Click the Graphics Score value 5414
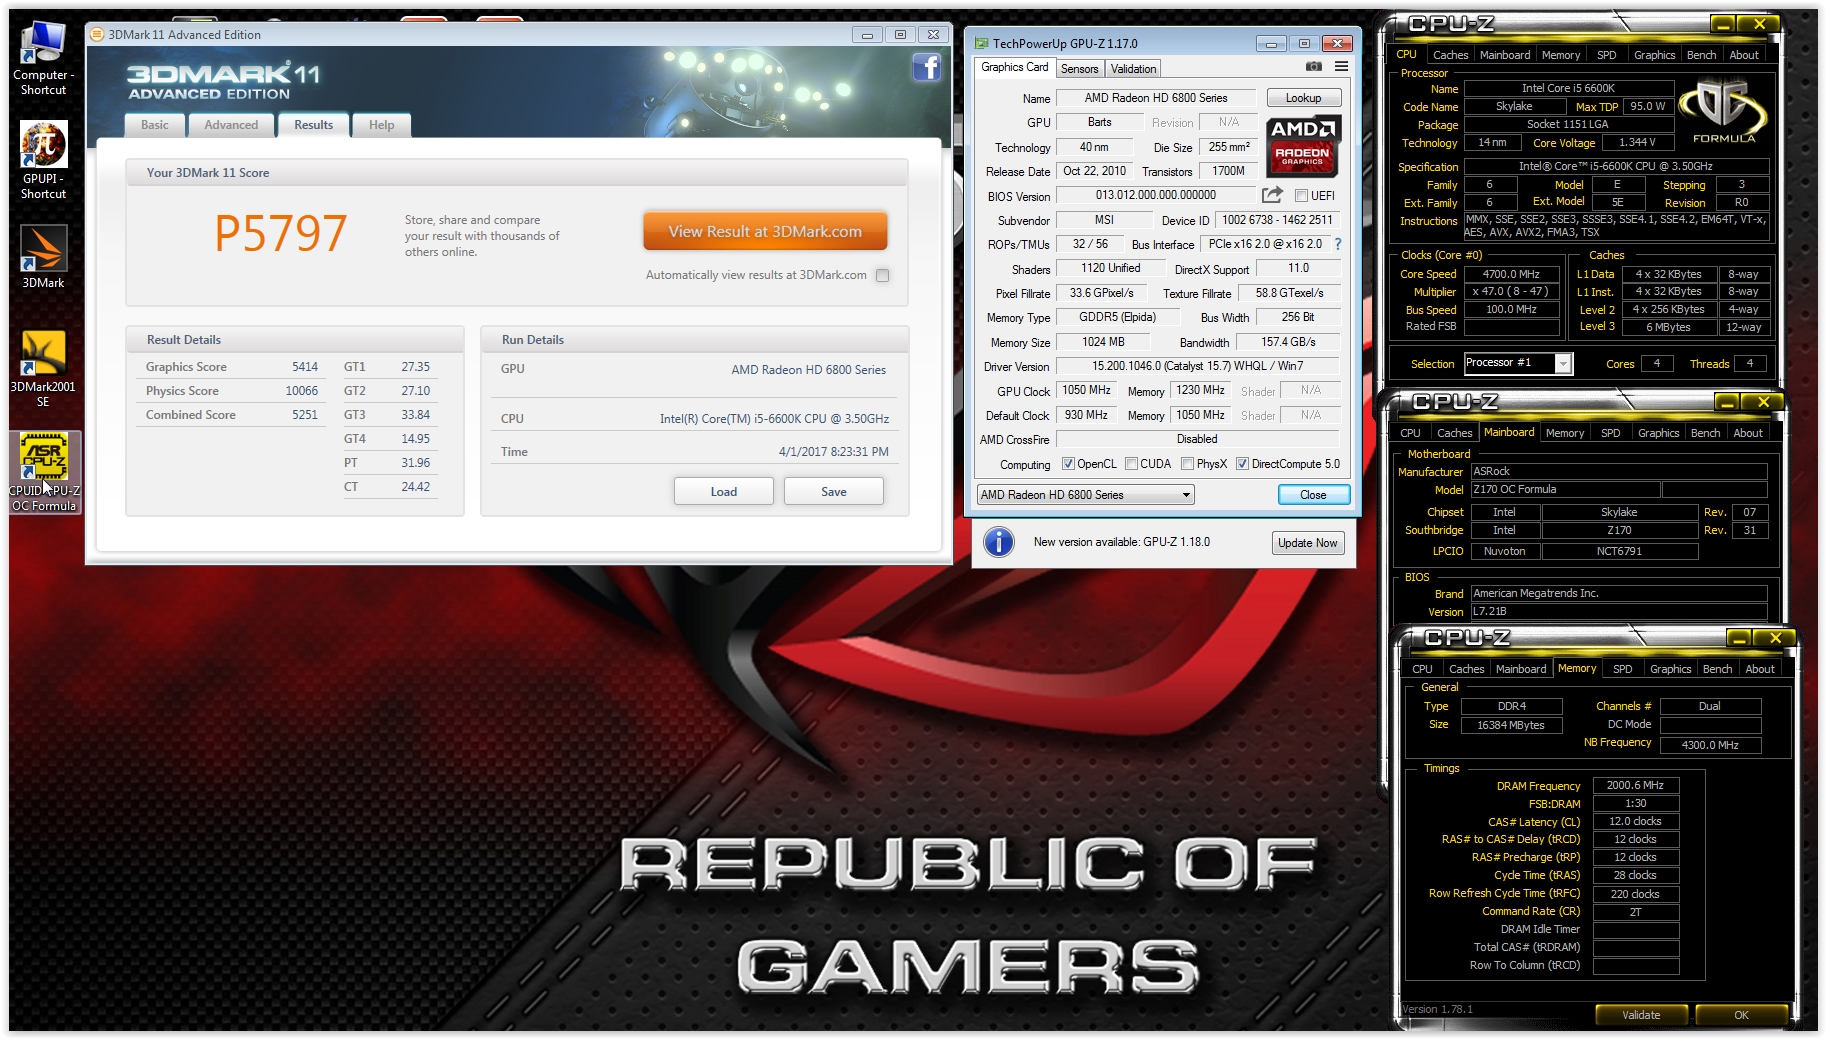The height and width of the screenshot is (1039, 1826). point(305,367)
